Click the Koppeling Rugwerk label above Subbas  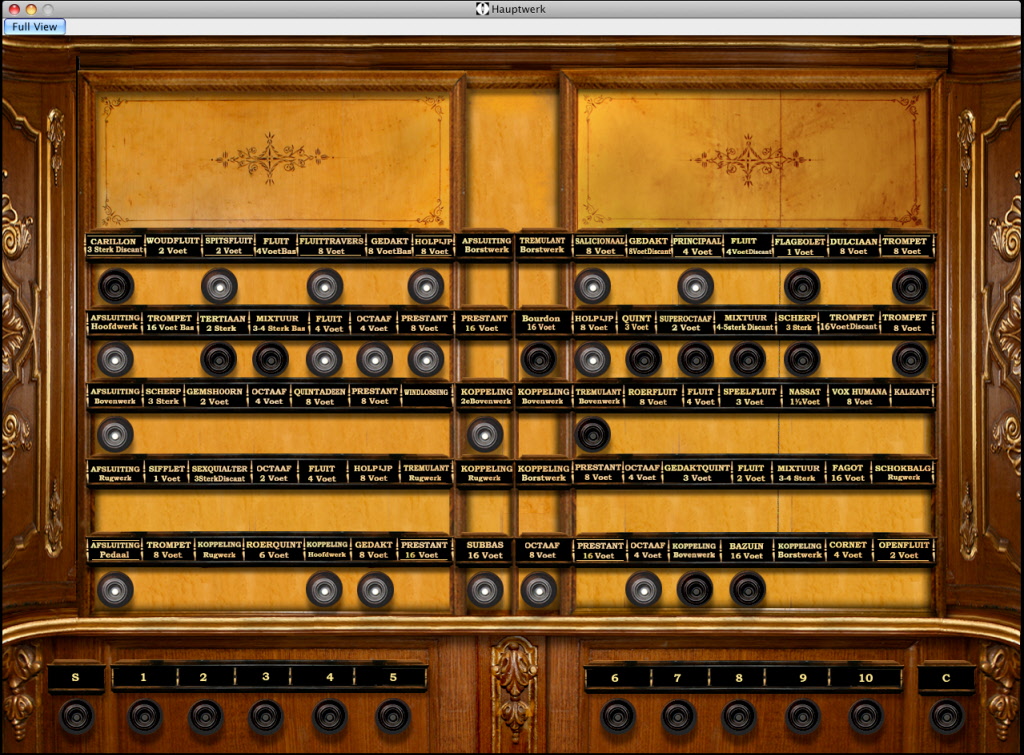coord(486,474)
